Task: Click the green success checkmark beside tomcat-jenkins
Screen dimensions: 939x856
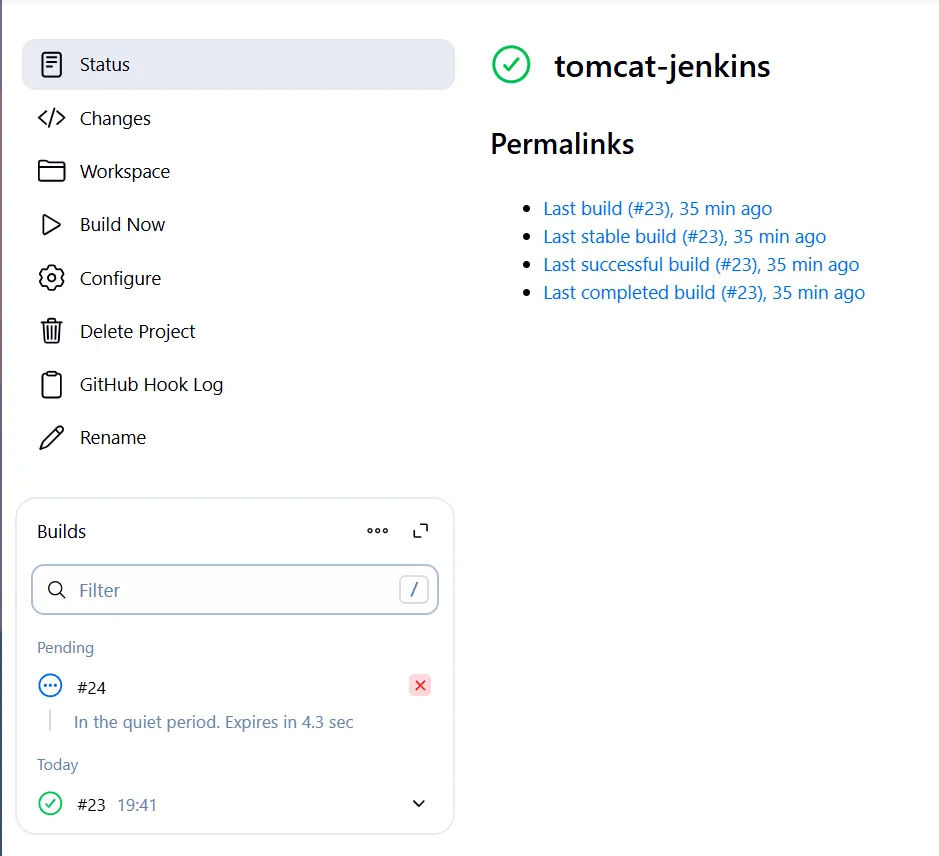Action: point(511,65)
